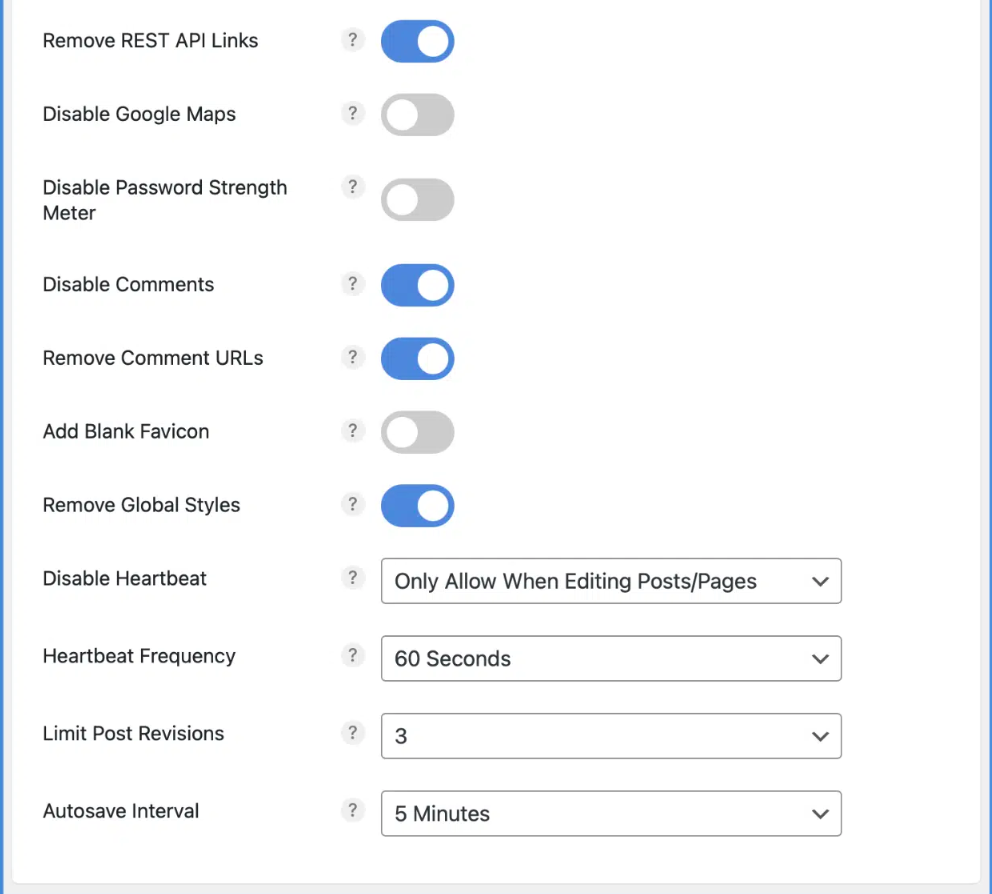Viewport: 992px width, 894px height.
Task: Open the Disable Heartbeat dropdown menu
Action: tap(611, 580)
